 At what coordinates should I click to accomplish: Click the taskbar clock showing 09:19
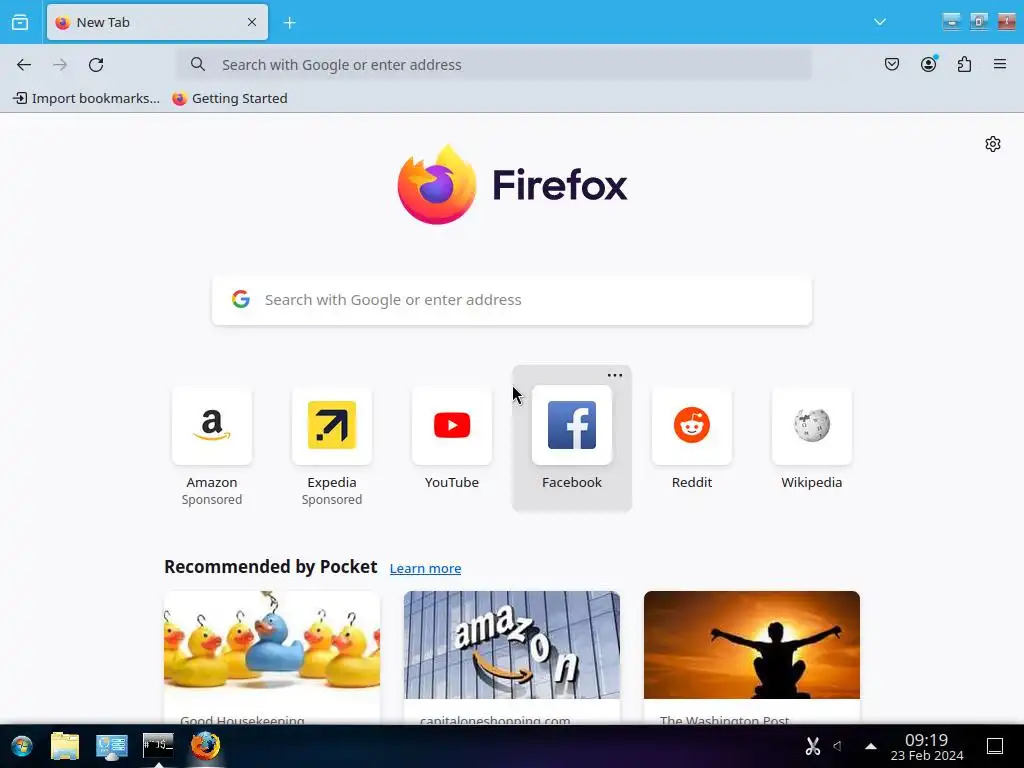click(x=927, y=746)
